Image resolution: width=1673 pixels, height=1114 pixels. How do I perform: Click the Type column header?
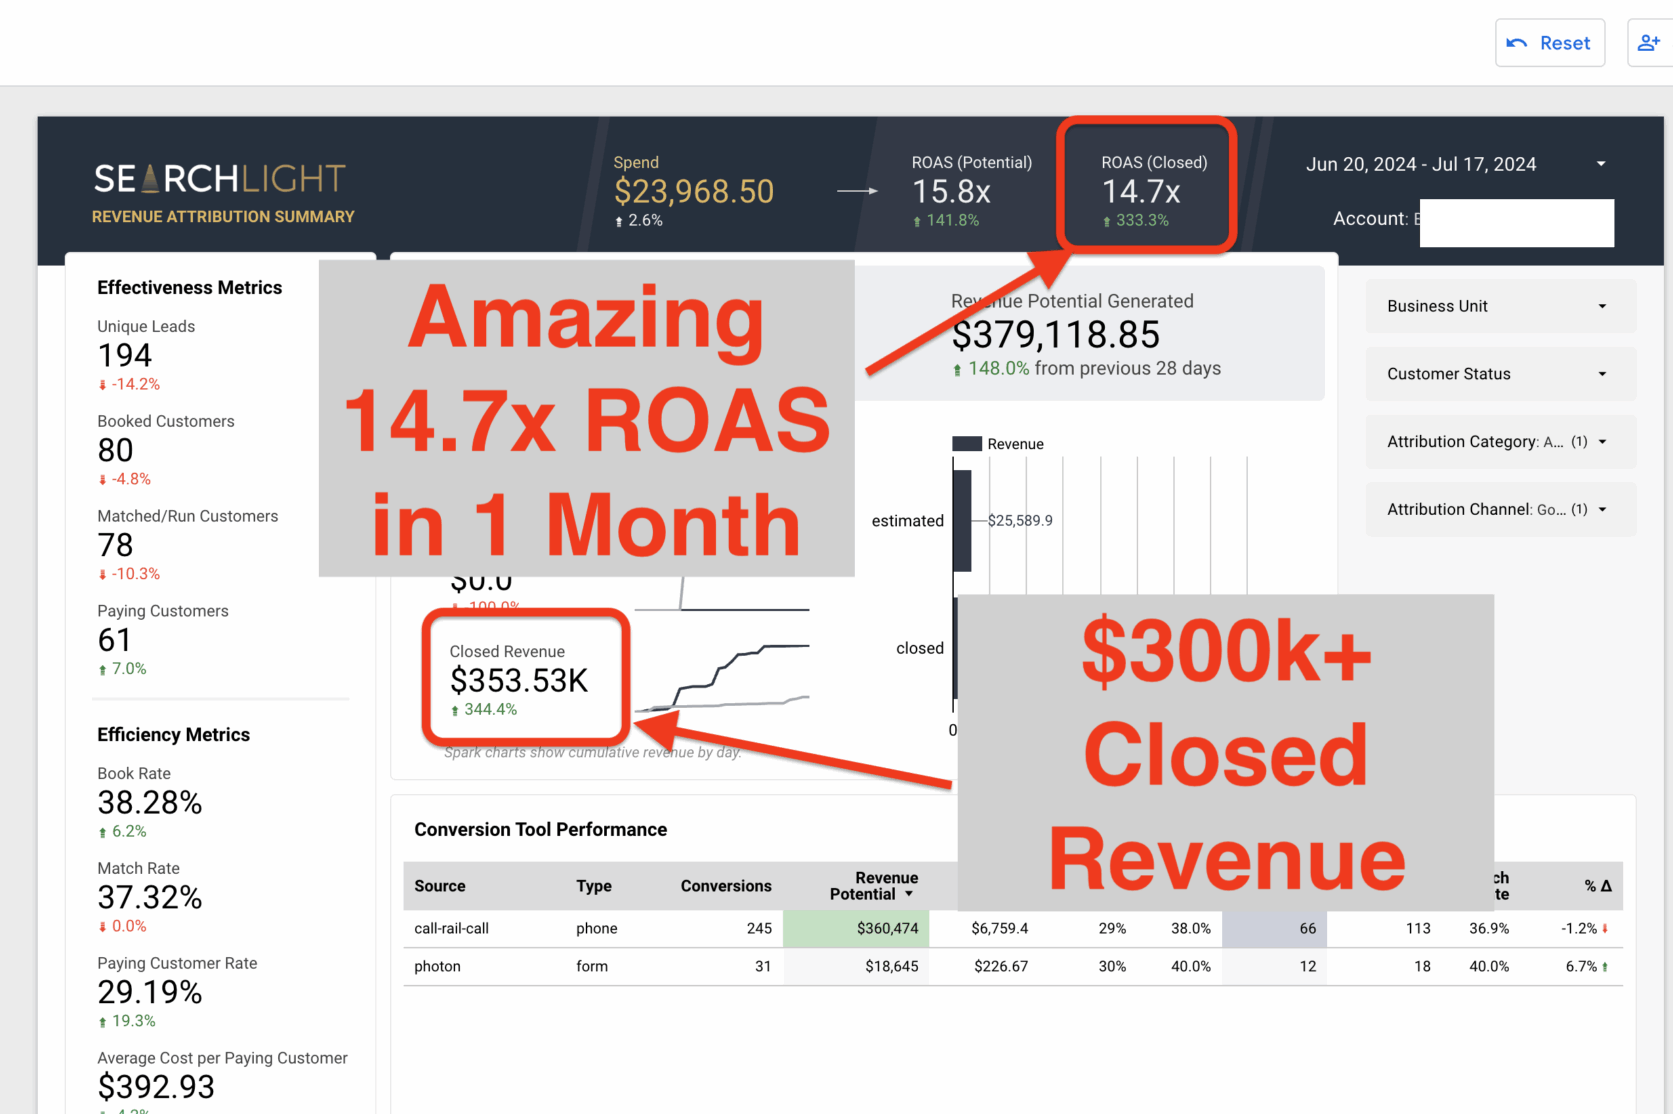[x=593, y=886]
